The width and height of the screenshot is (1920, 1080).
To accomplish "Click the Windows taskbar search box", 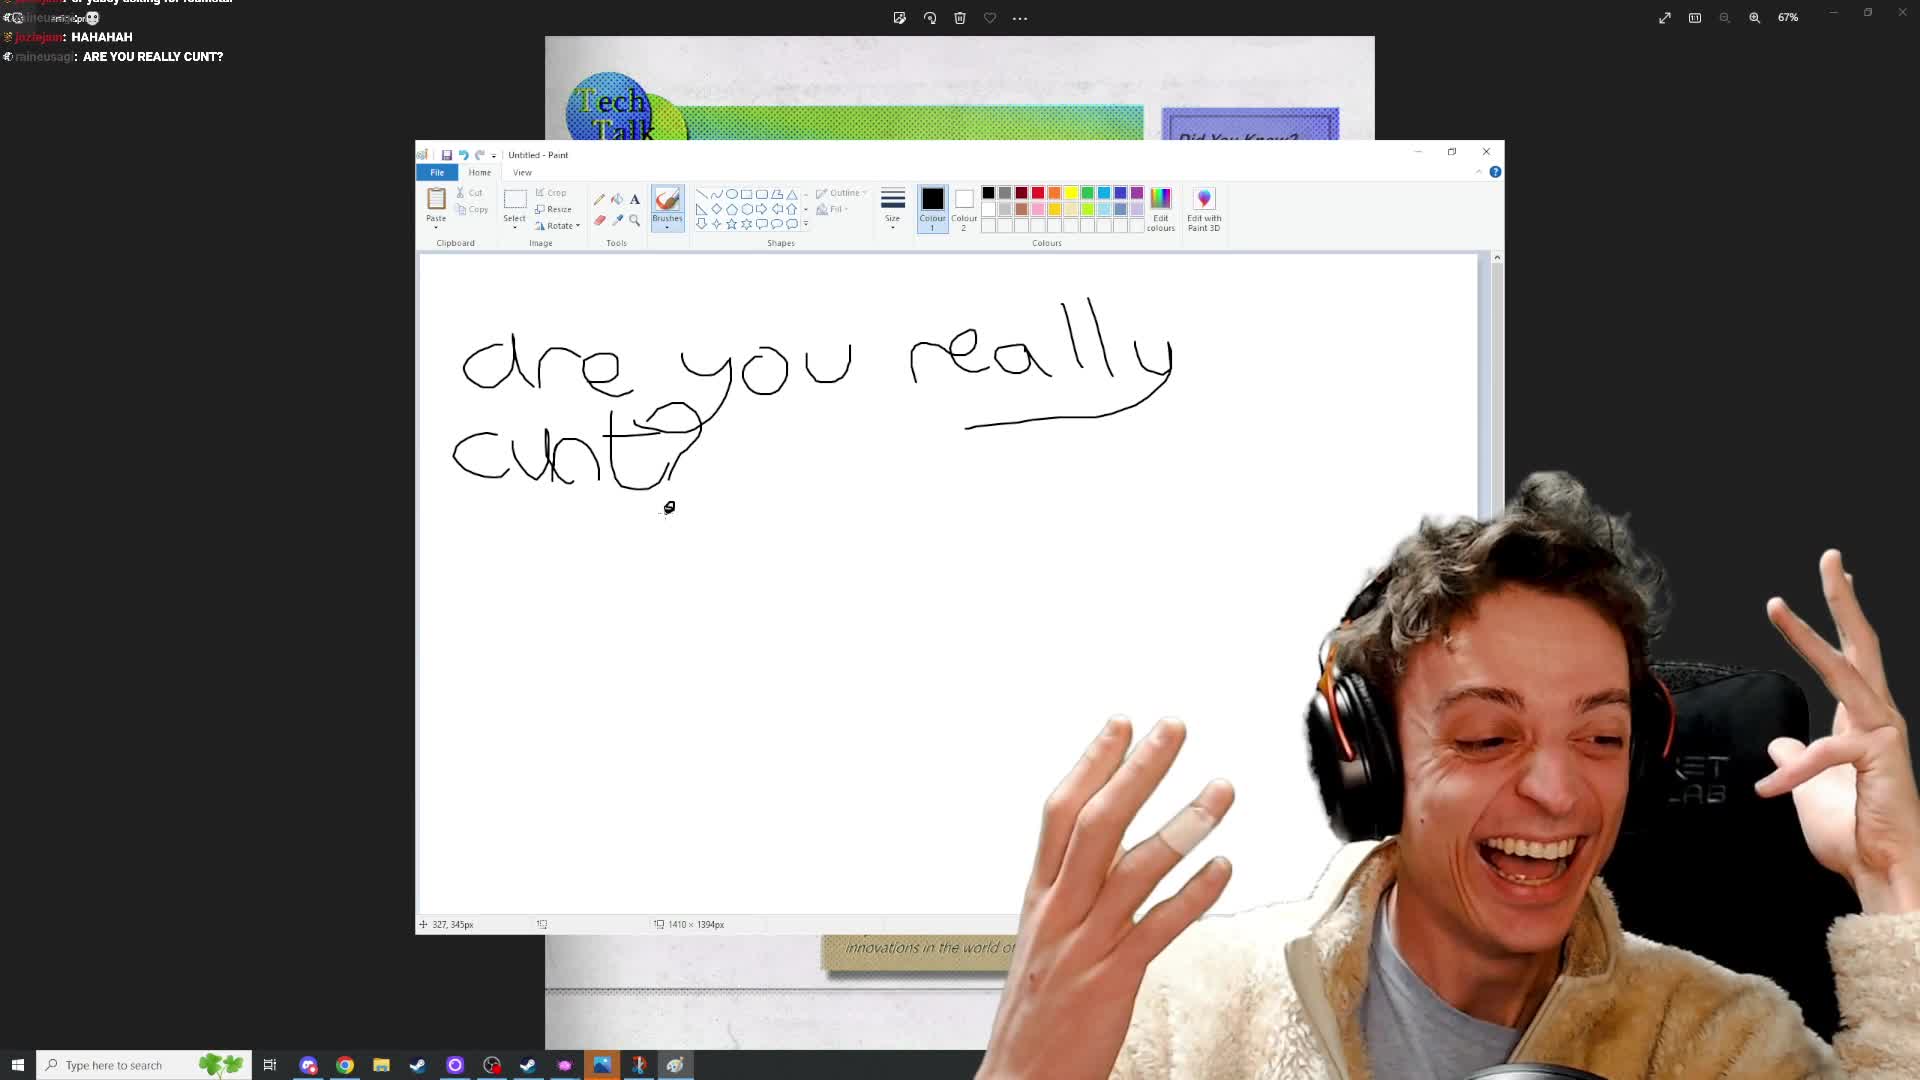I will point(144,1065).
